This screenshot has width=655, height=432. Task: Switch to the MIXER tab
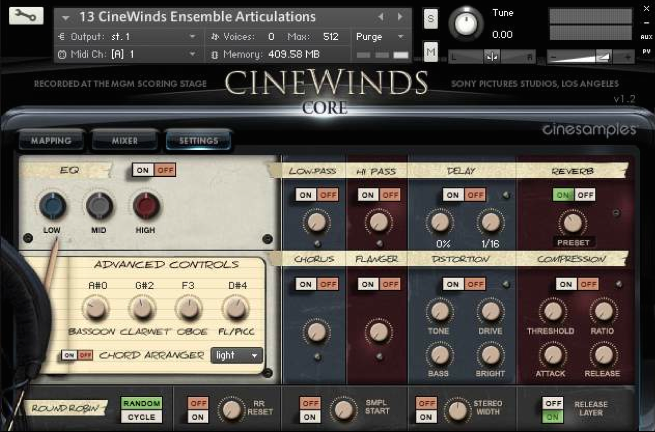(124, 141)
